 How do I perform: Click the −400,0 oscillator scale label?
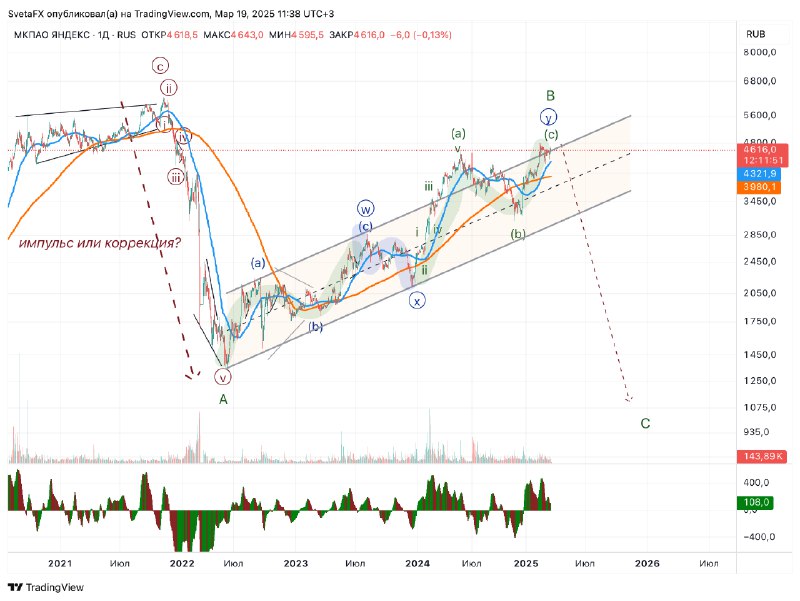pyautogui.click(x=760, y=537)
